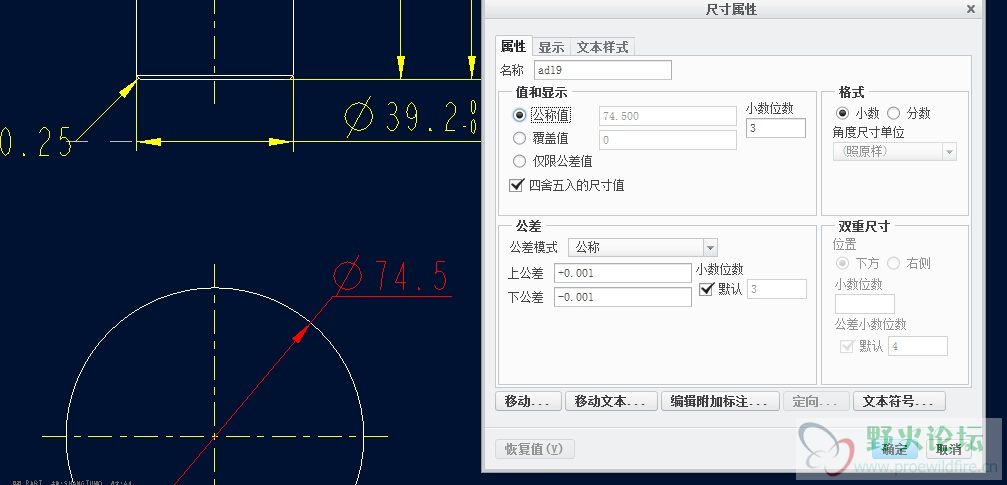Screen dimensions: 1007x485
Task: Choose the 小数 format radio button
Action: tap(843, 113)
